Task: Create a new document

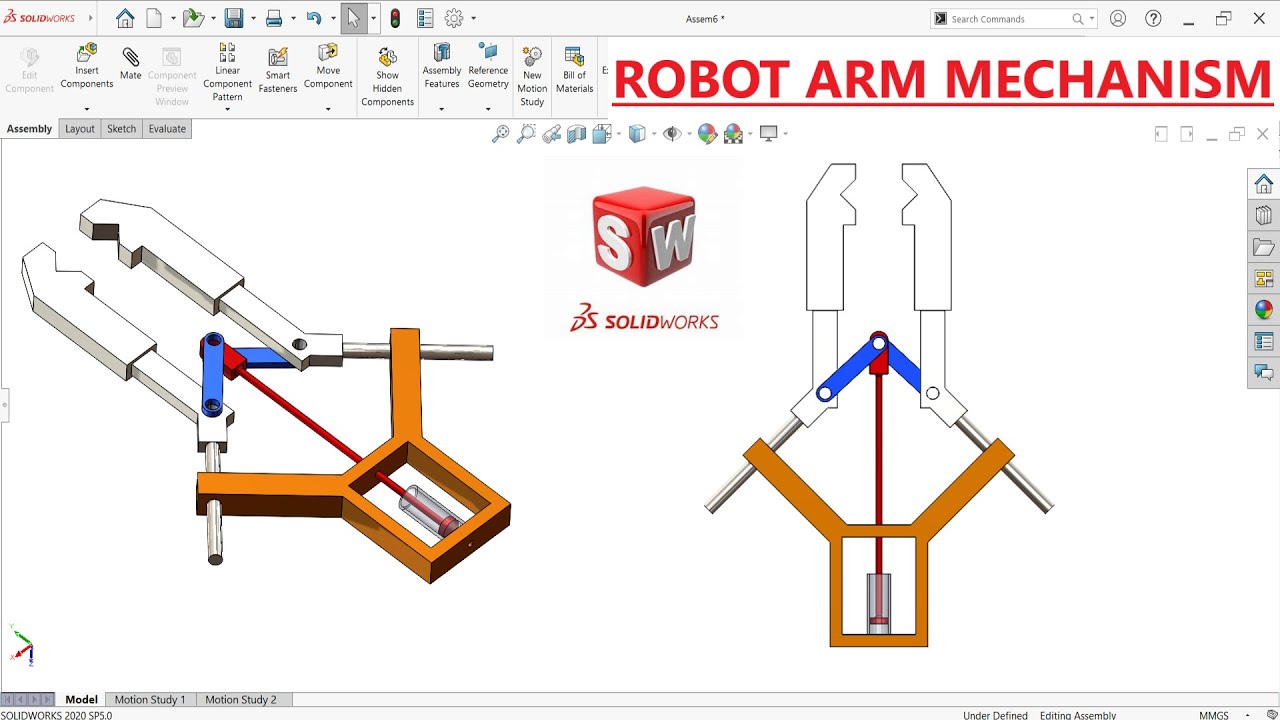Action: tap(154, 18)
